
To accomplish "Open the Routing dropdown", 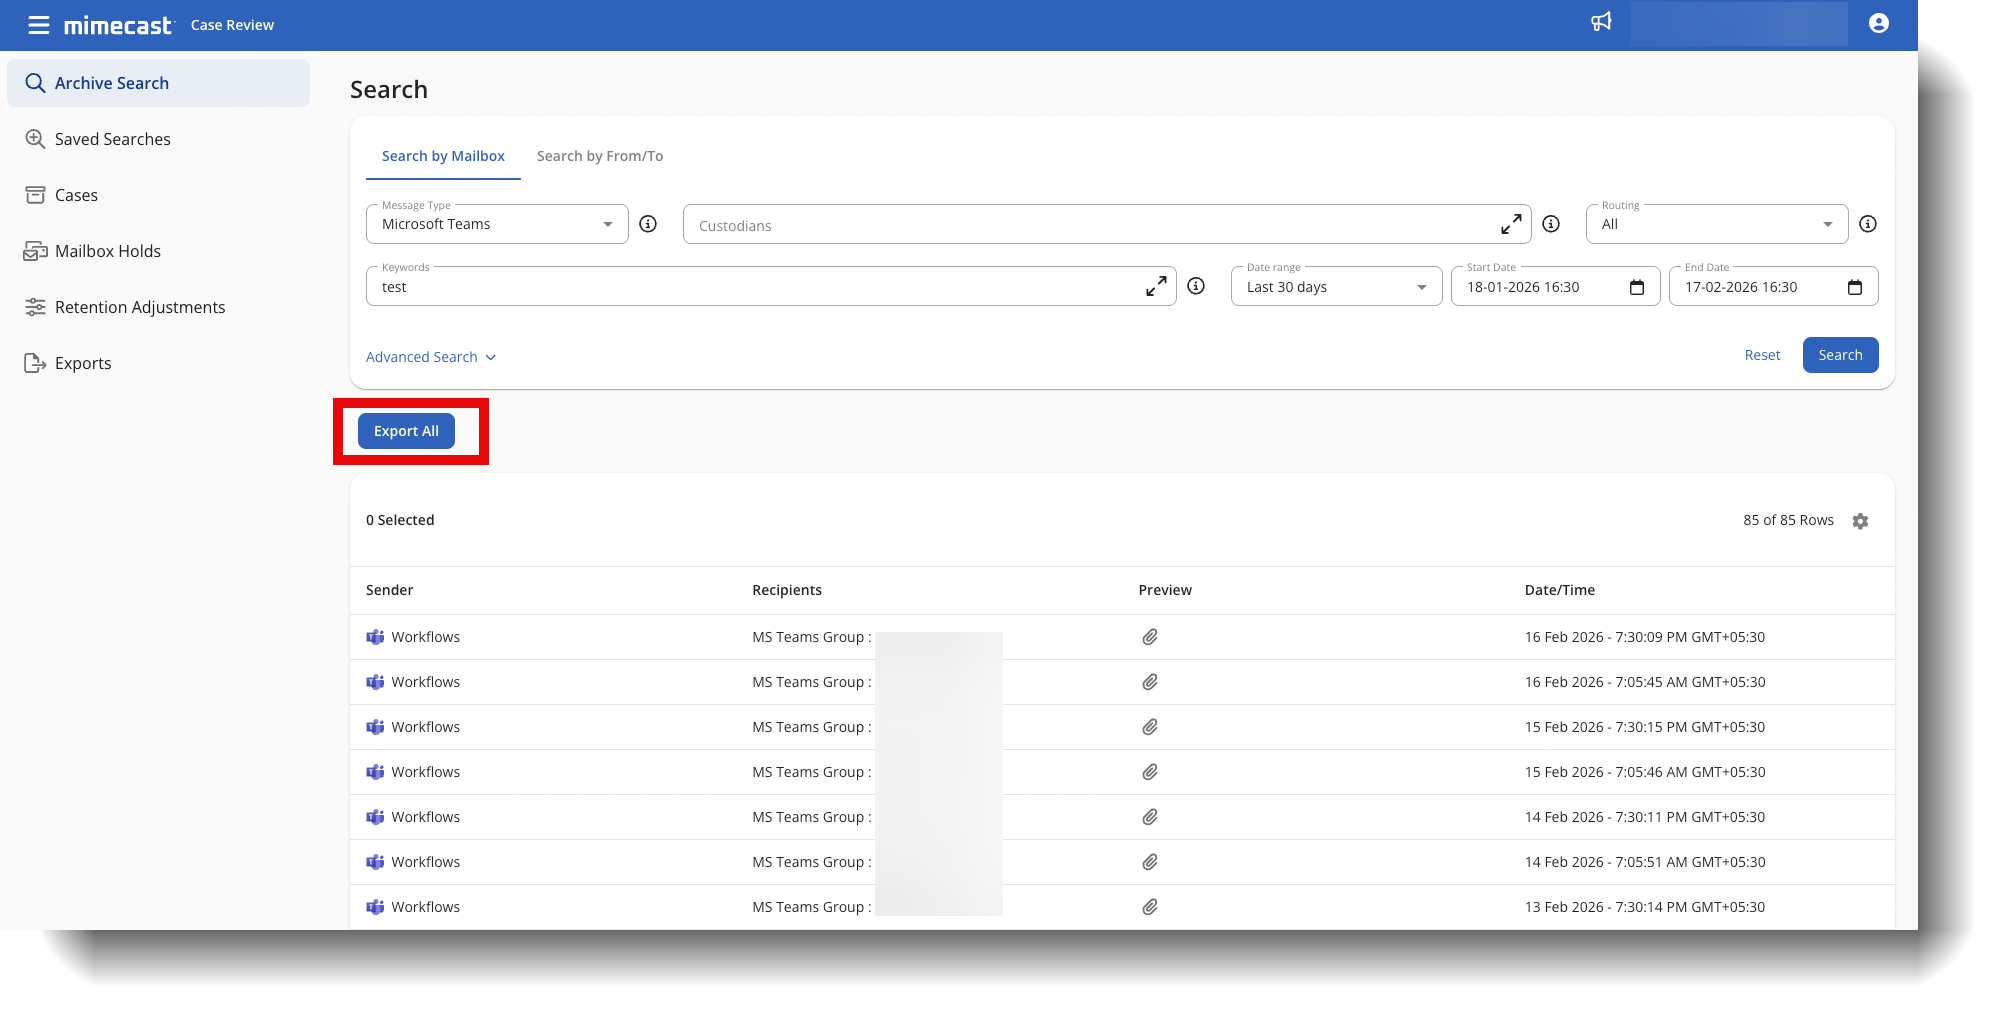I will point(1716,224).
